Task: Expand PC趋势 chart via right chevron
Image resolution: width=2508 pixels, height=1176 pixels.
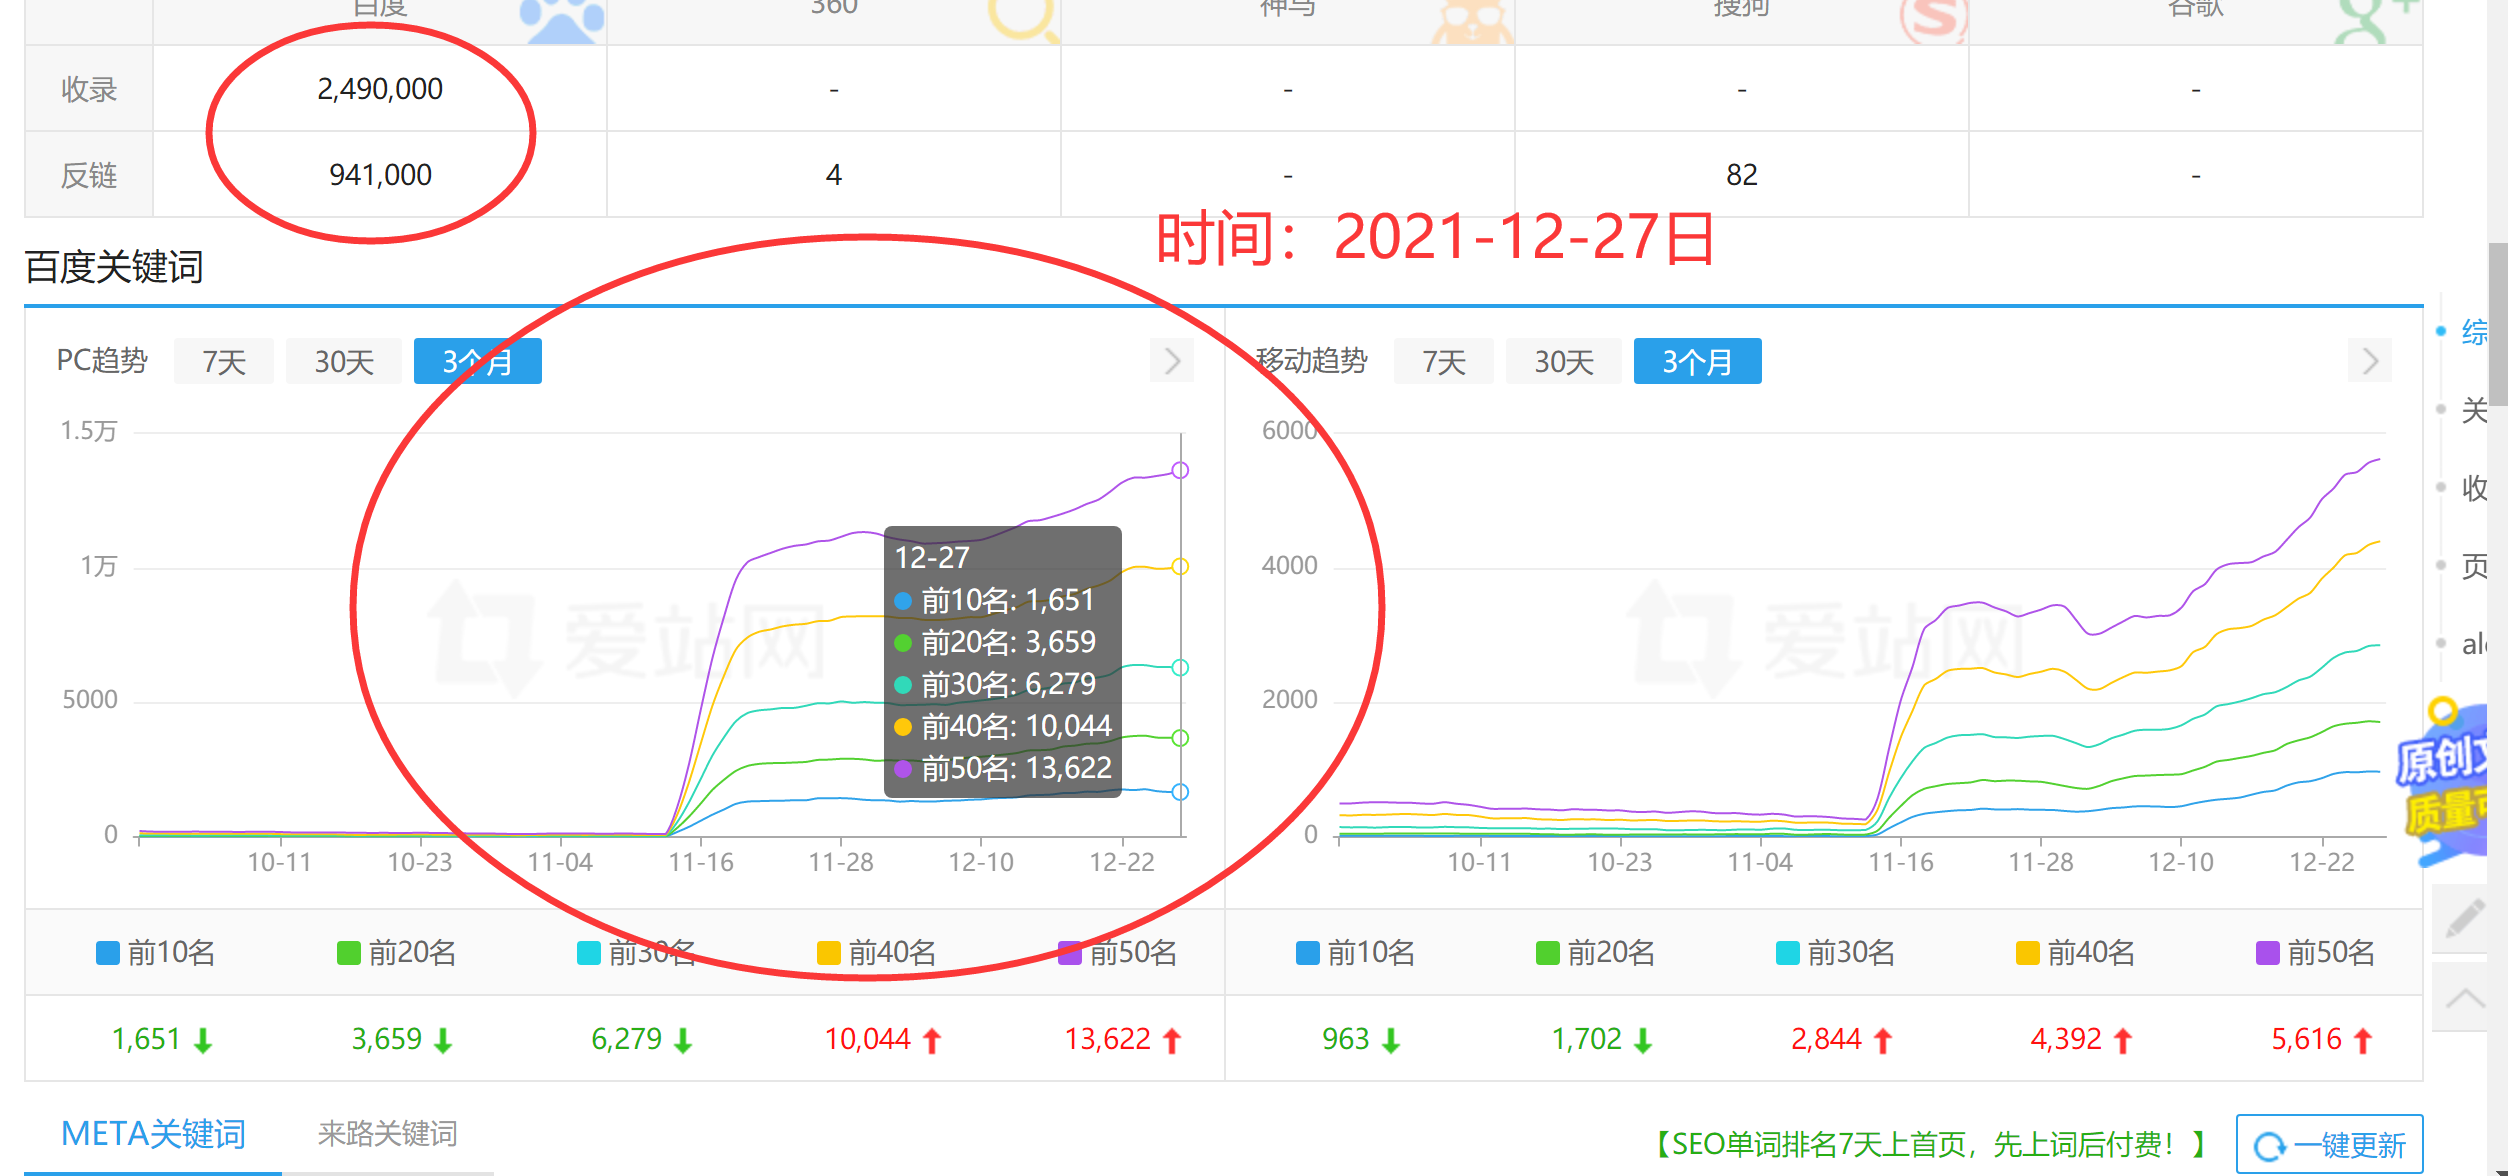Action: [1172, 361]
